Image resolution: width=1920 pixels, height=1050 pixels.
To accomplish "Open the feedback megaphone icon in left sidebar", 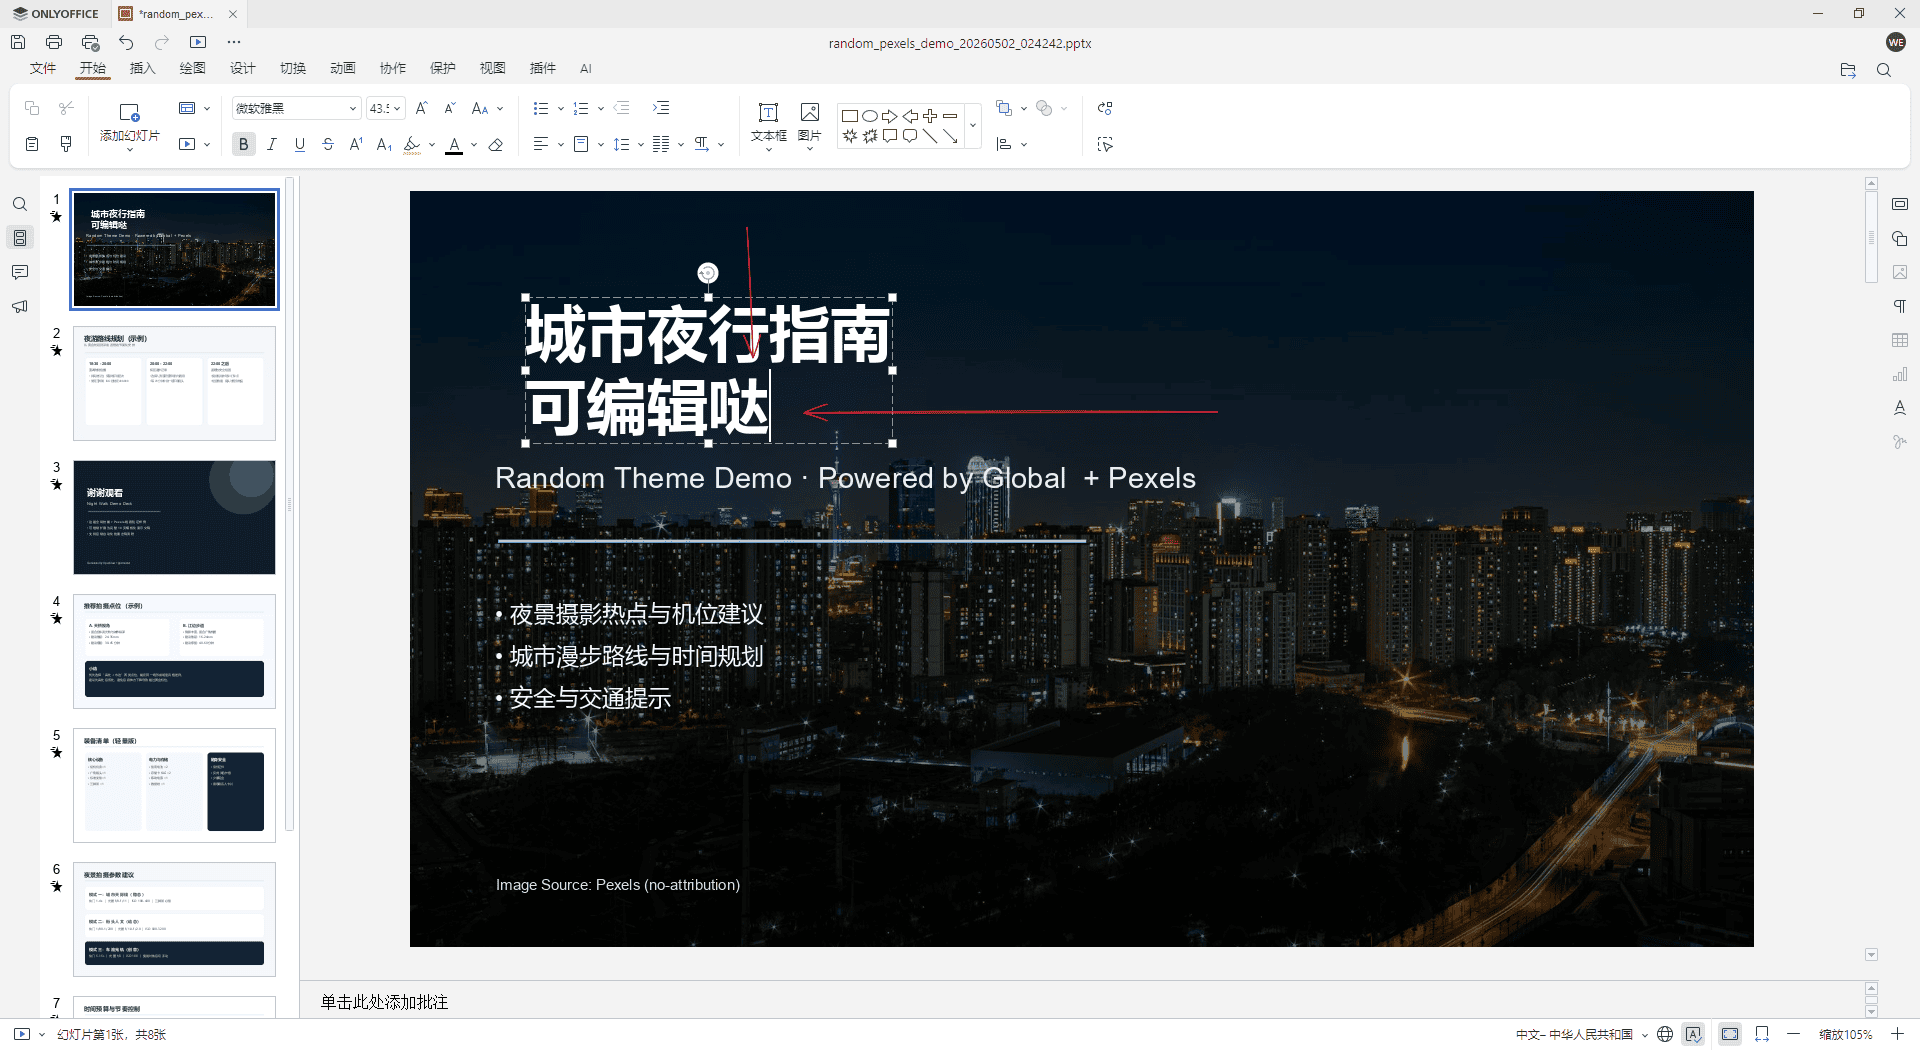I will click(x=20, y=306).
